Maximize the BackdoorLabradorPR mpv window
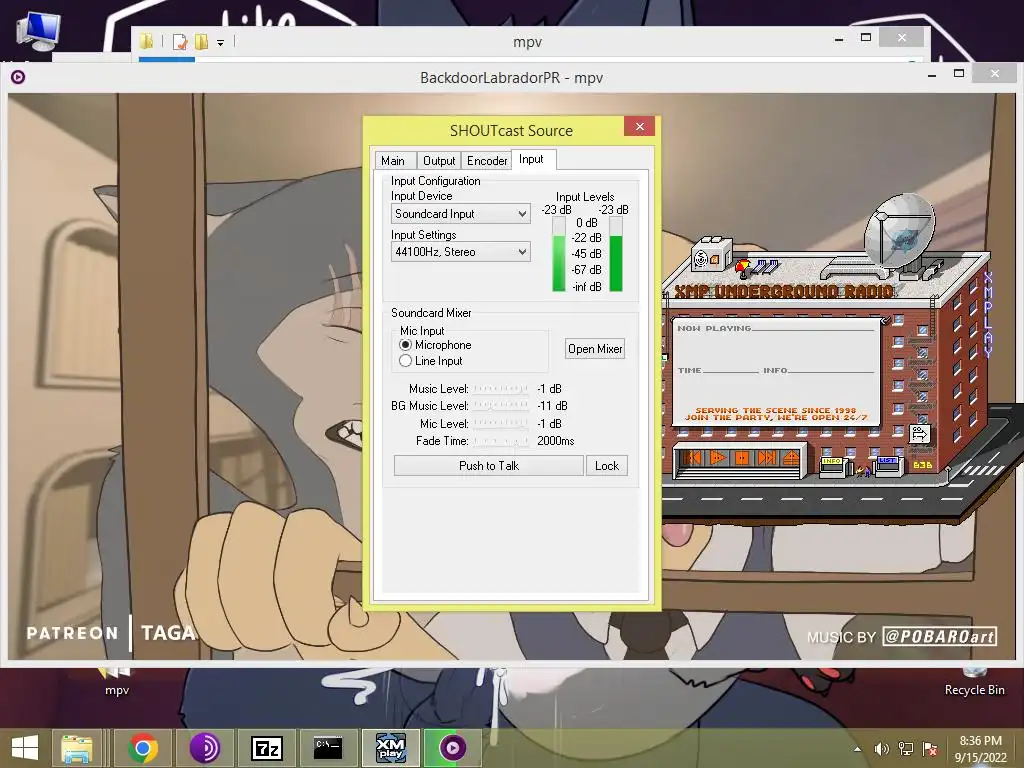The height and width of the screenshot is (768, 1024). pos(959,73)
